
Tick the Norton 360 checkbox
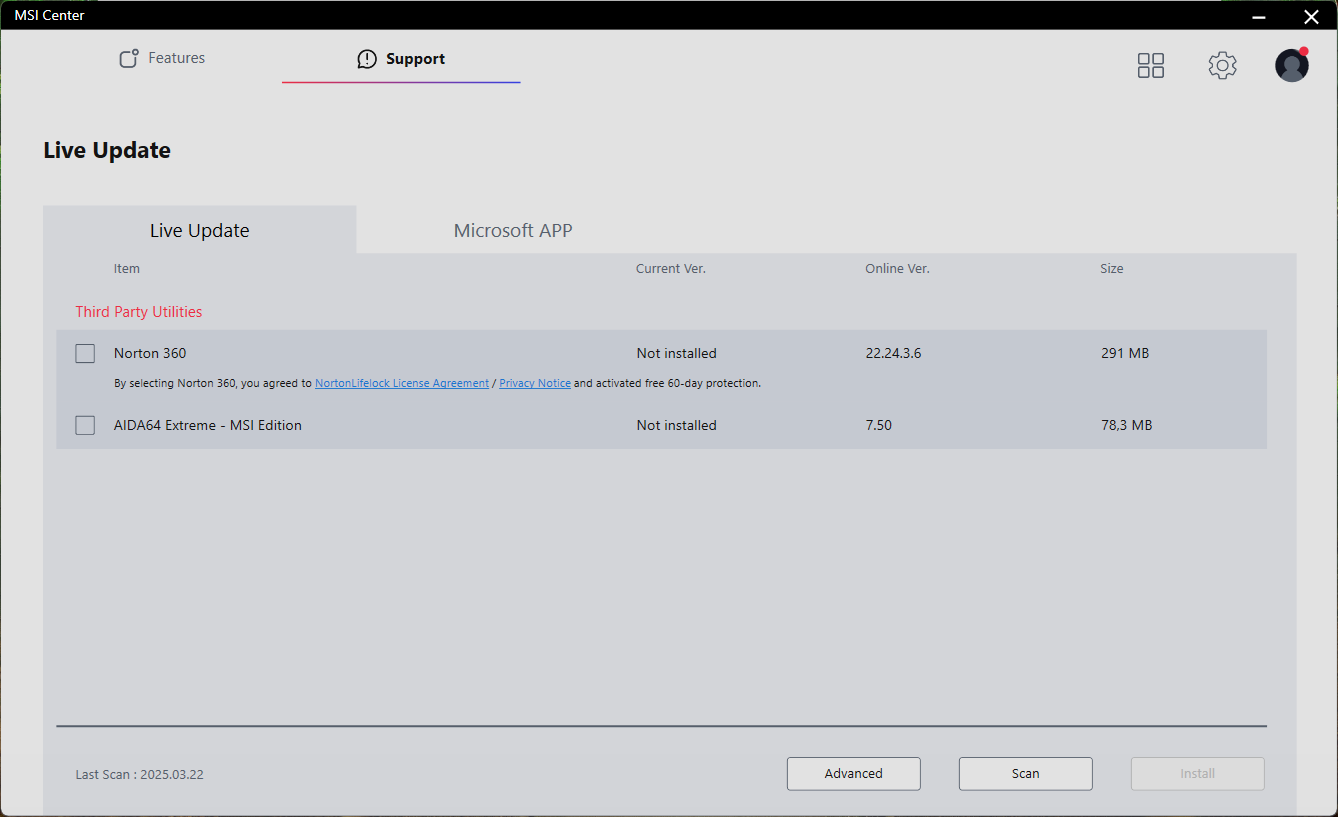[85, 353]
